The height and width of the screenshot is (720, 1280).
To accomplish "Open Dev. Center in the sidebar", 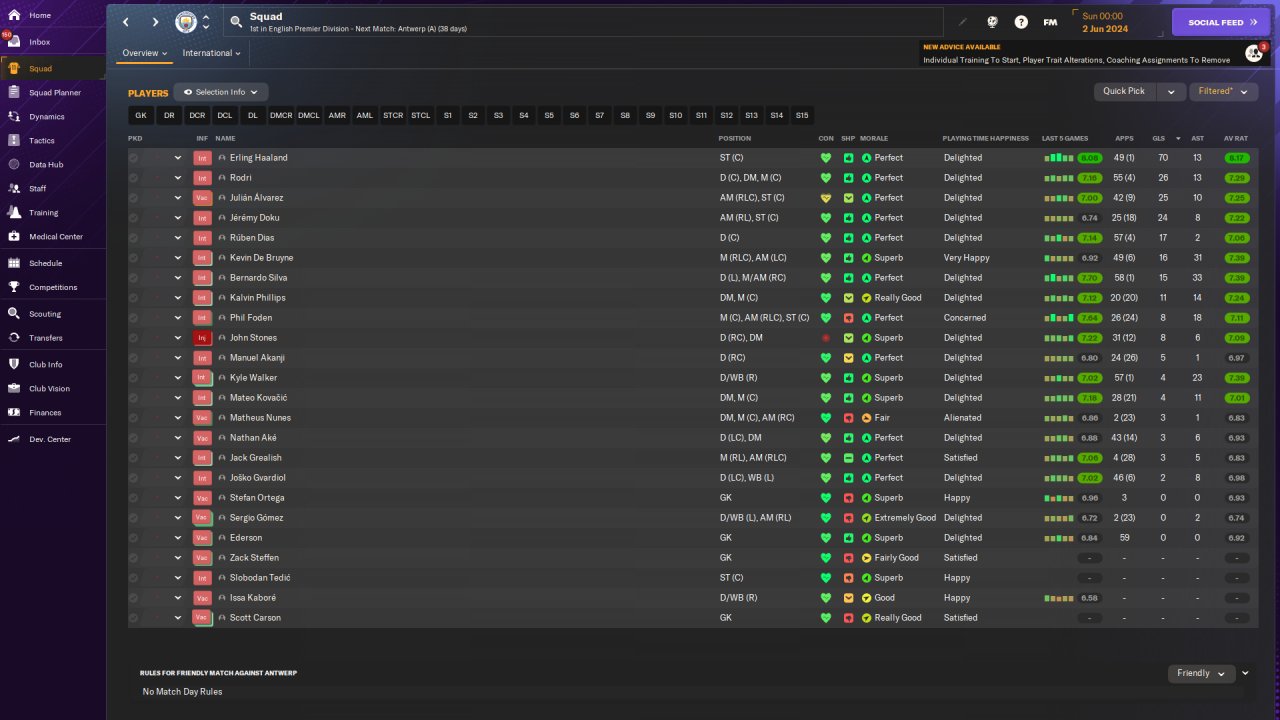I will click(52, 439).
